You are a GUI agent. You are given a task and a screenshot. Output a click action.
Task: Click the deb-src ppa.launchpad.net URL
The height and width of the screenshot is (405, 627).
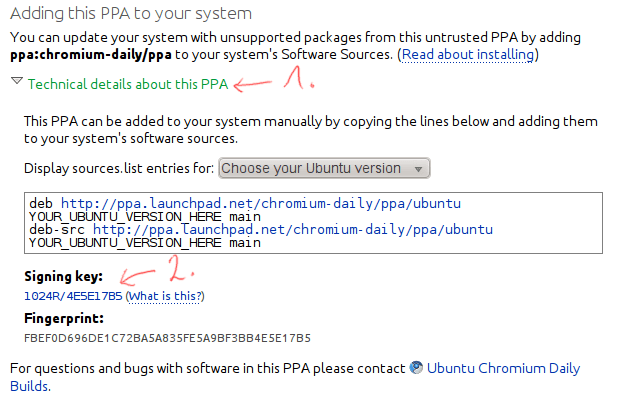[293, 229]
